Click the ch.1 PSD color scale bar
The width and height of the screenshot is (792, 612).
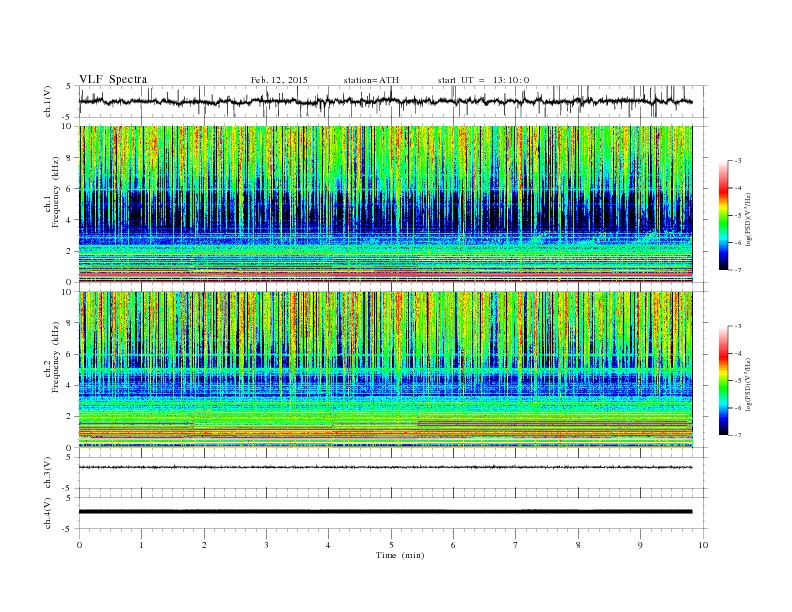pos(723,216)
